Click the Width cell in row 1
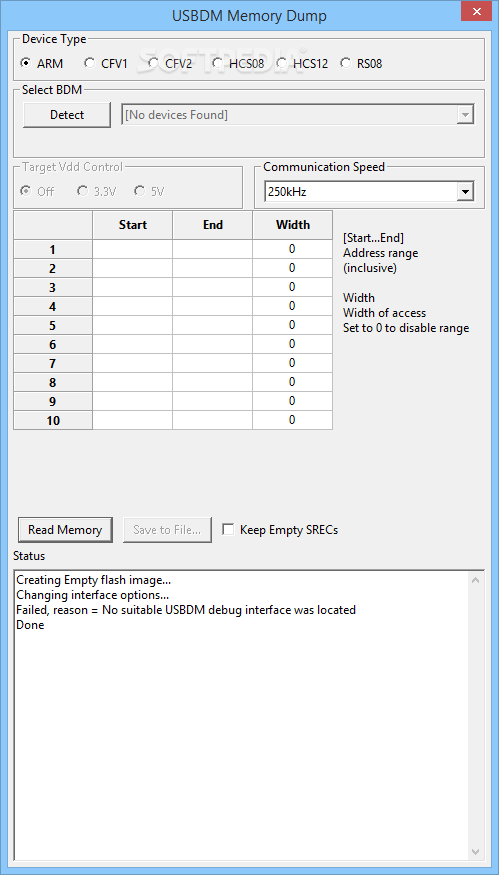This screenshot has height=875, width=499. [292, 249]
